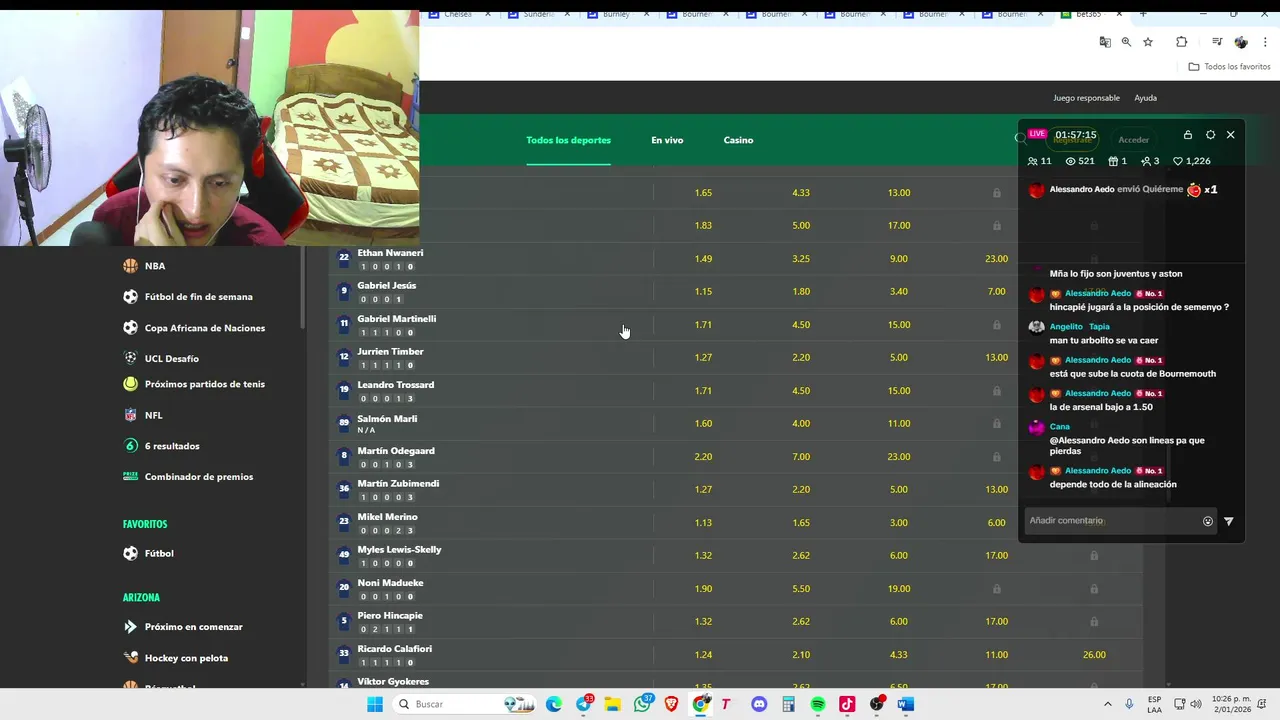Click the likes heart counter 1,226
Screen dimensions: 1280x720
point(1192,161)
